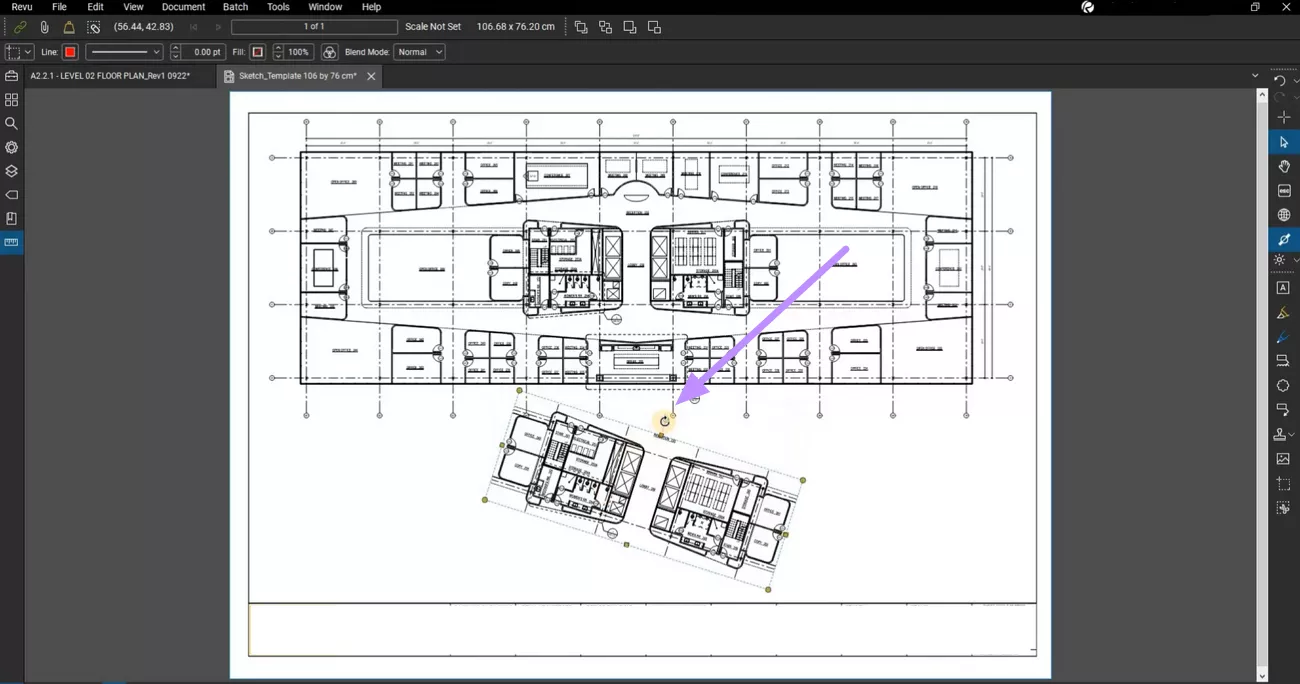Open the Tools menu

(x=278, y=7)
